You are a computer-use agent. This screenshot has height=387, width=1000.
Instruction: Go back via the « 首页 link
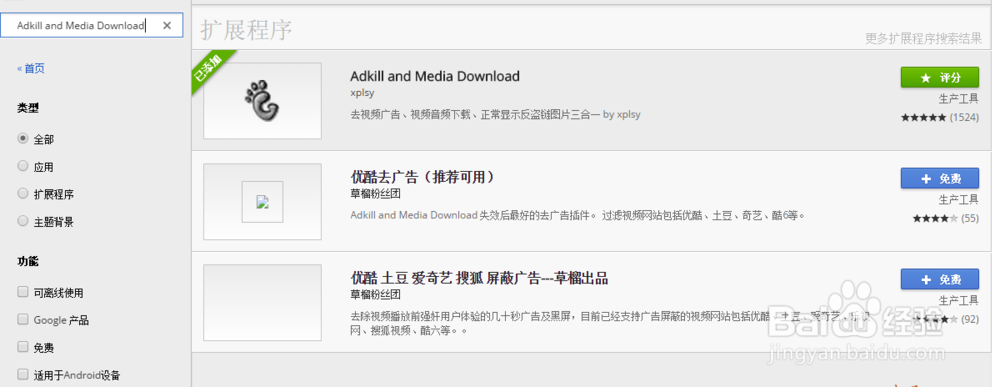pyautogui.click(x=31, y=68)
